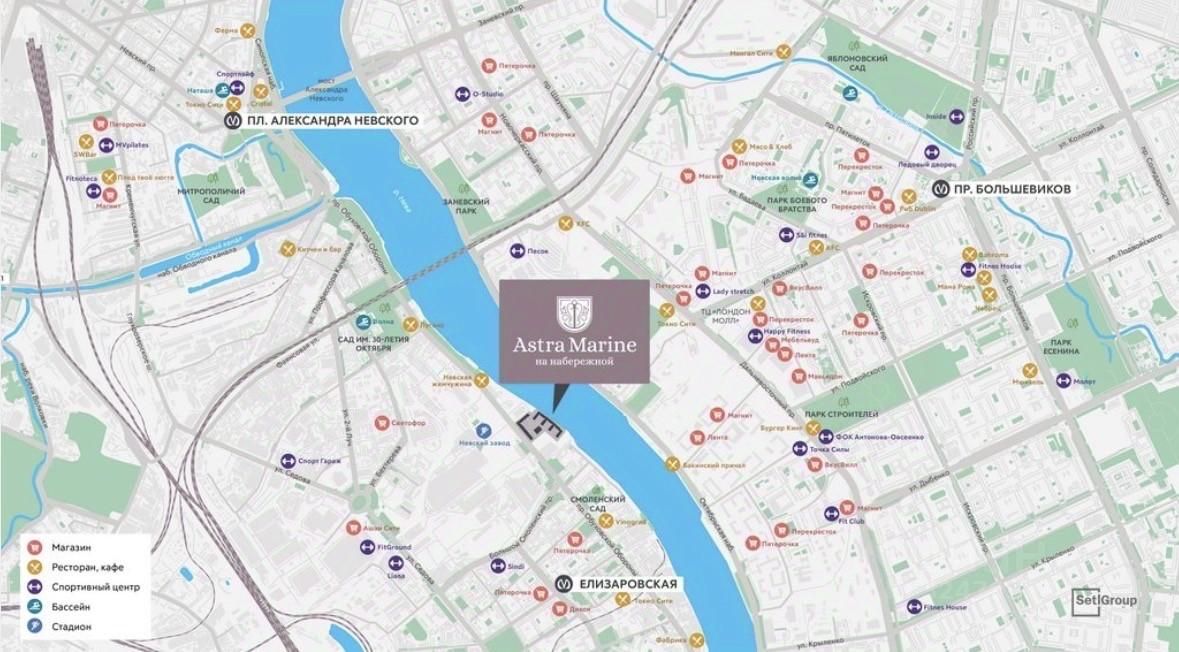Image resolution: width=1179 pixels, height=652 pixels.
Task: Select the building footprint under Astra Marine pointer
Action: pos(540,426)
